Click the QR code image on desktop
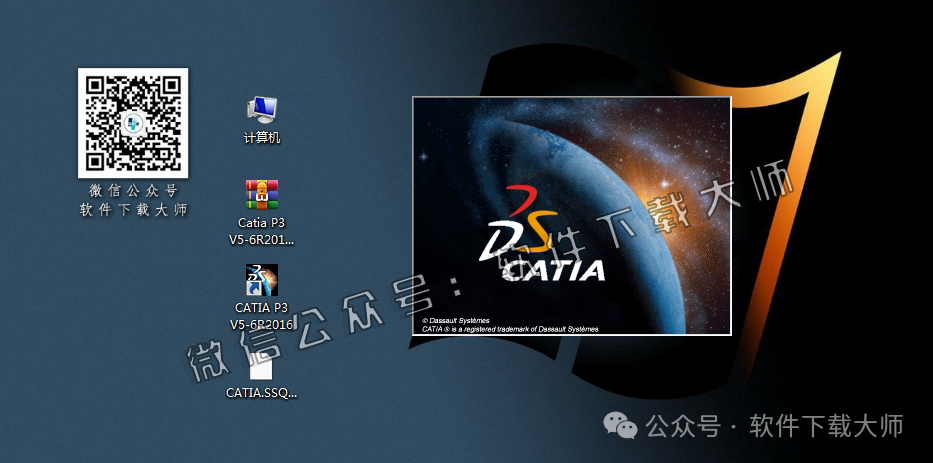This screenshot has height=463, width=933. point(133,123)
